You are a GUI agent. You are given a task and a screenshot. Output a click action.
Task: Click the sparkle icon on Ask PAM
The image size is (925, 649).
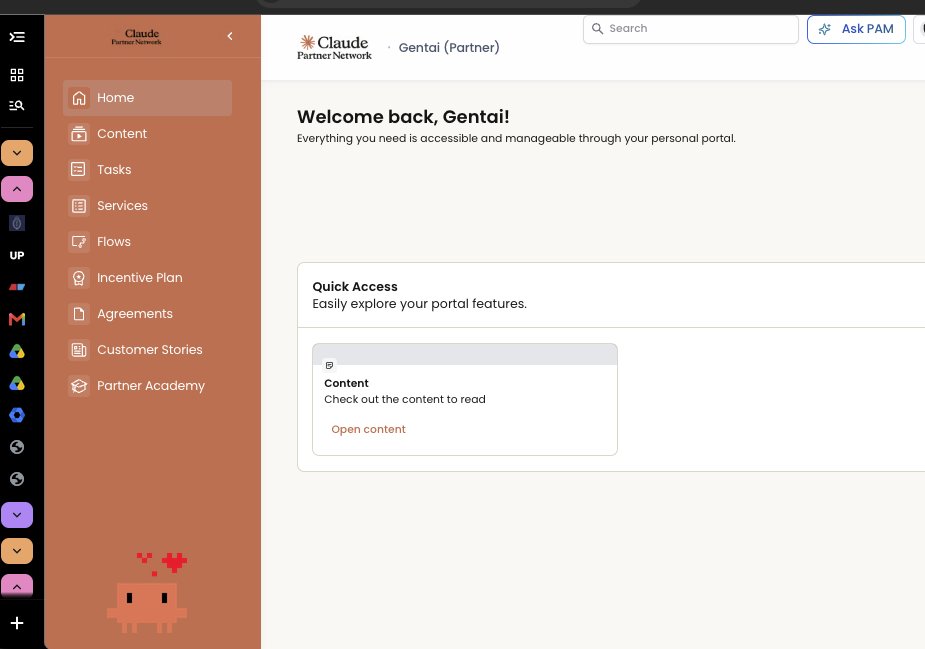click(x=825, y=29)
